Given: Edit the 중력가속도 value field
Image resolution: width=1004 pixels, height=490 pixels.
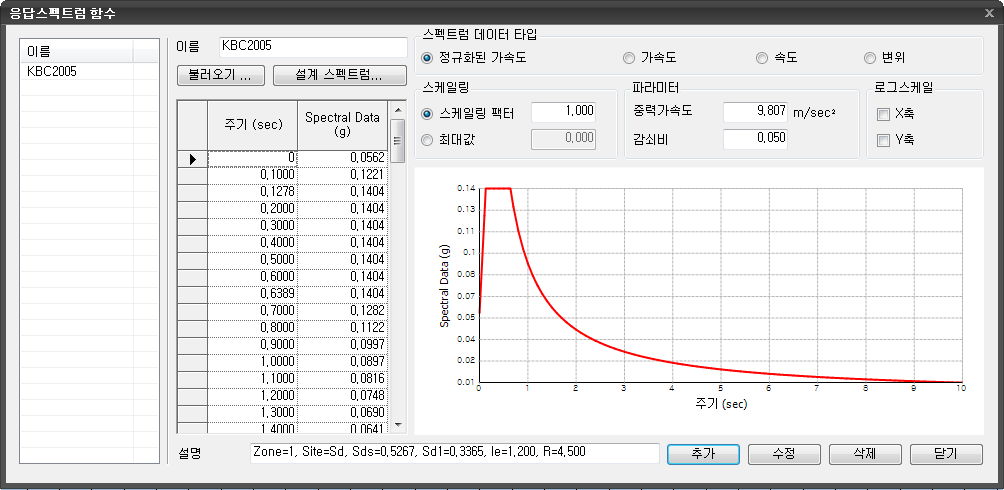Looking at the screenshot, I should (754, 112).
